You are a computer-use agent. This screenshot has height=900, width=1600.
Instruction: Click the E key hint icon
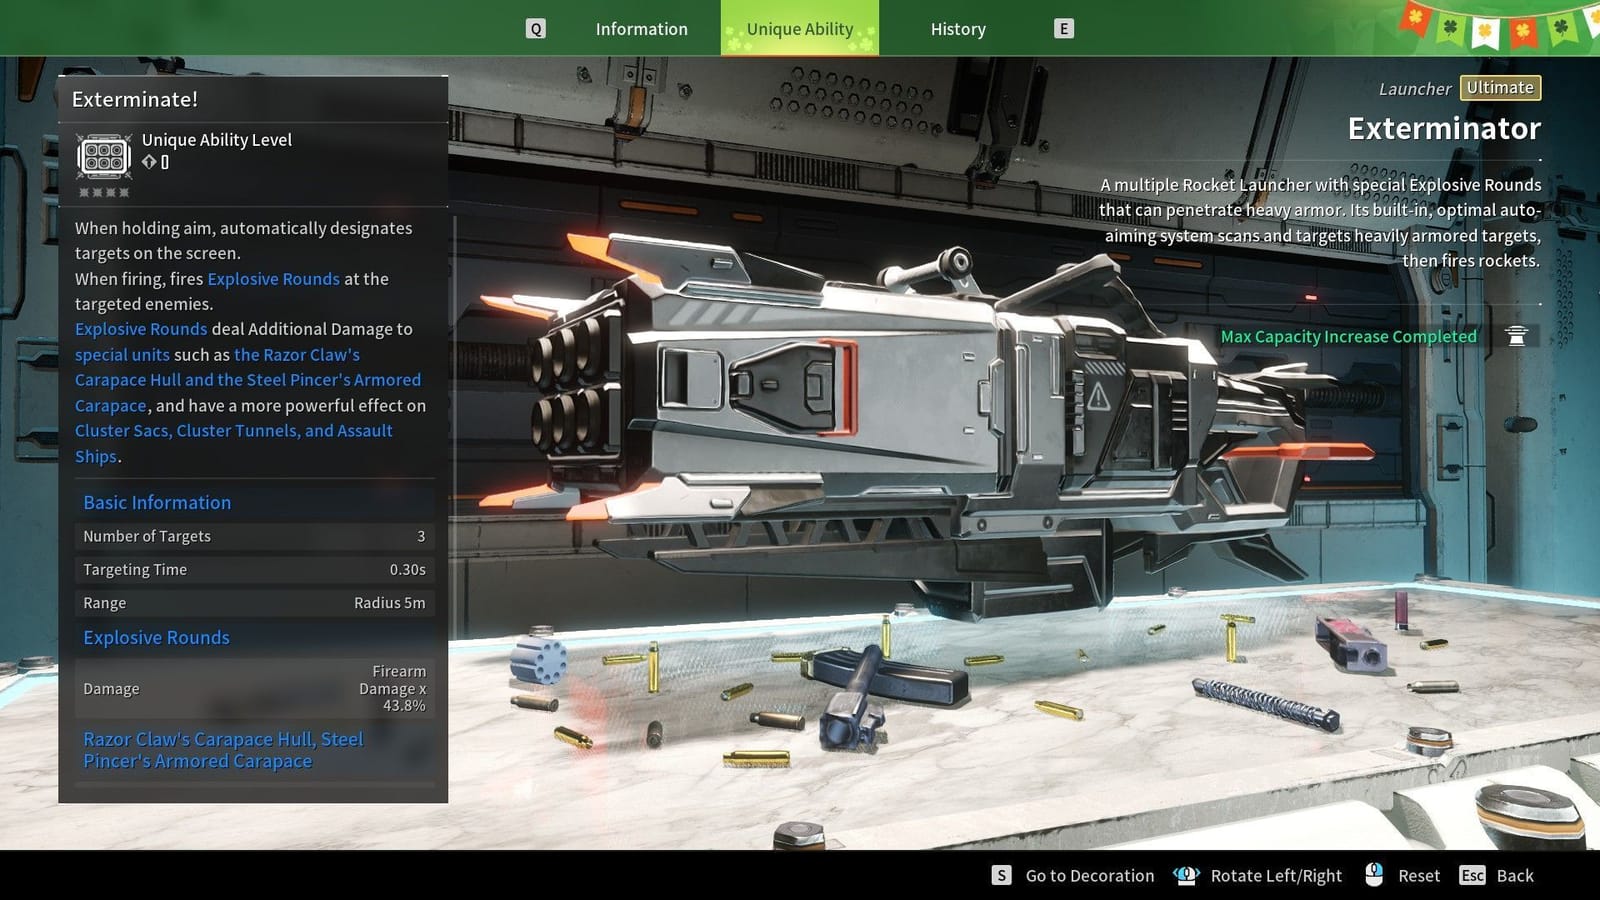pyautogui.click(x=1063, y=28)
